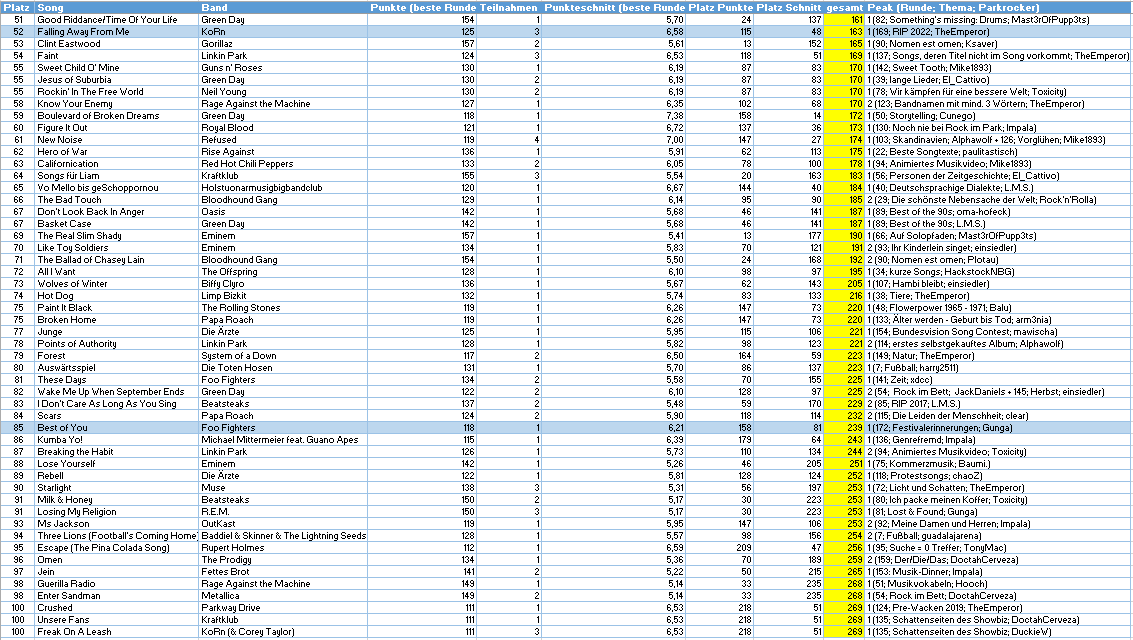Select the band cell 'Royal Blood'
This screenshot has width=1133, height=640.
(283, 128)
